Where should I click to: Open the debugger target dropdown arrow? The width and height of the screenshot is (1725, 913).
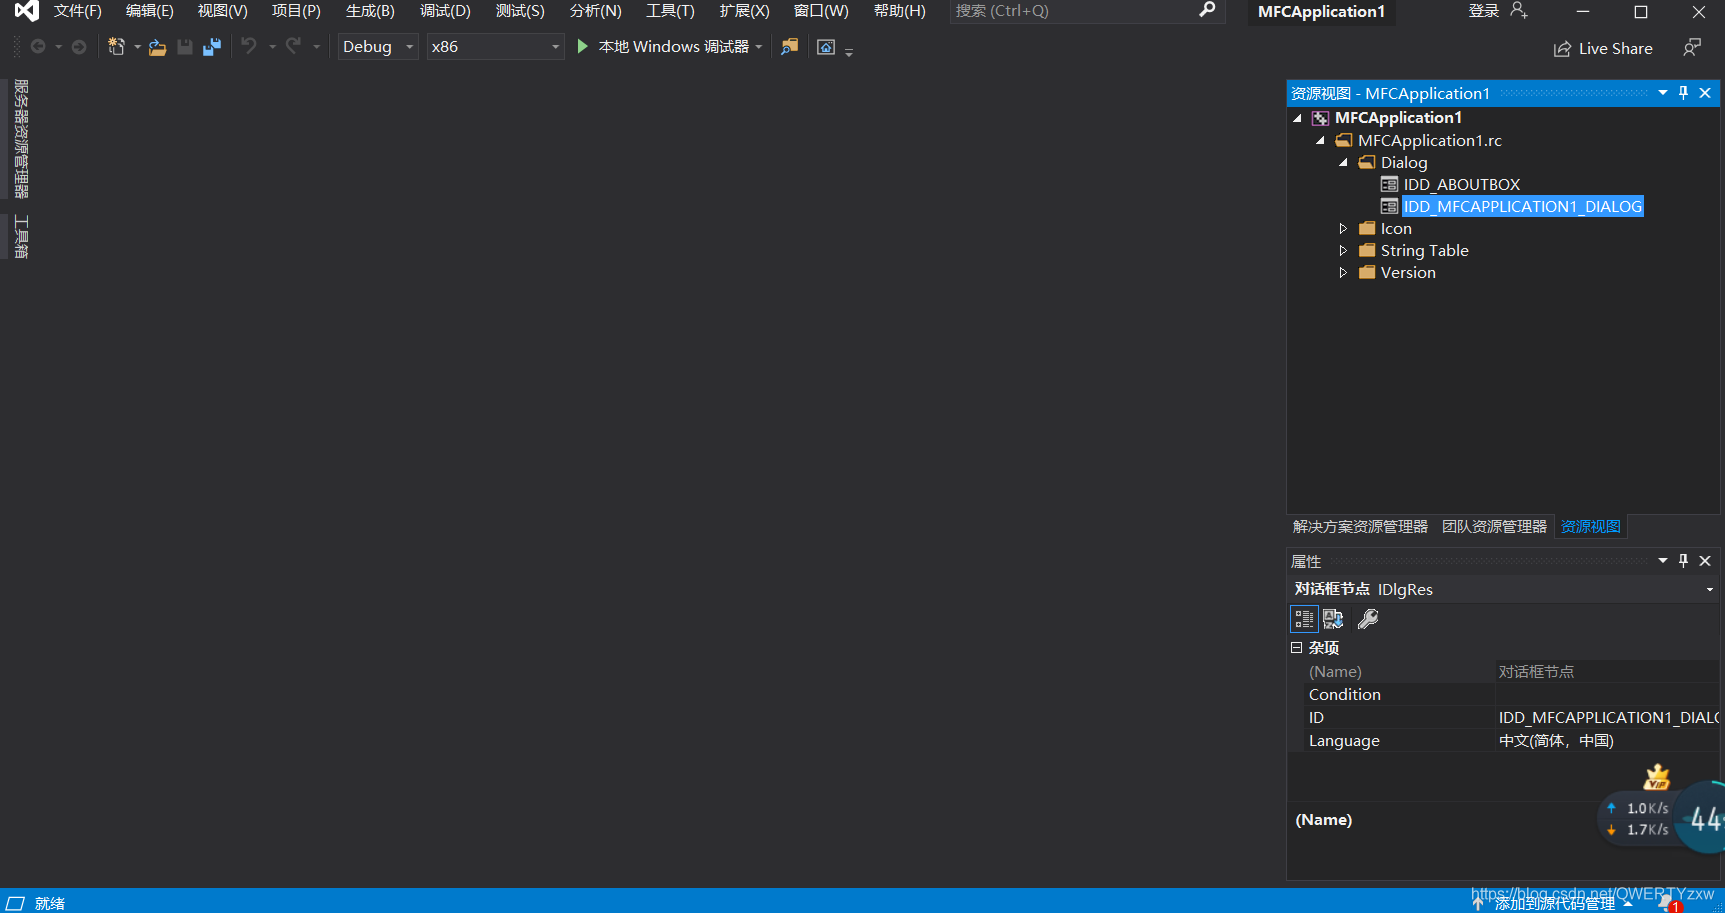[759, 47]
